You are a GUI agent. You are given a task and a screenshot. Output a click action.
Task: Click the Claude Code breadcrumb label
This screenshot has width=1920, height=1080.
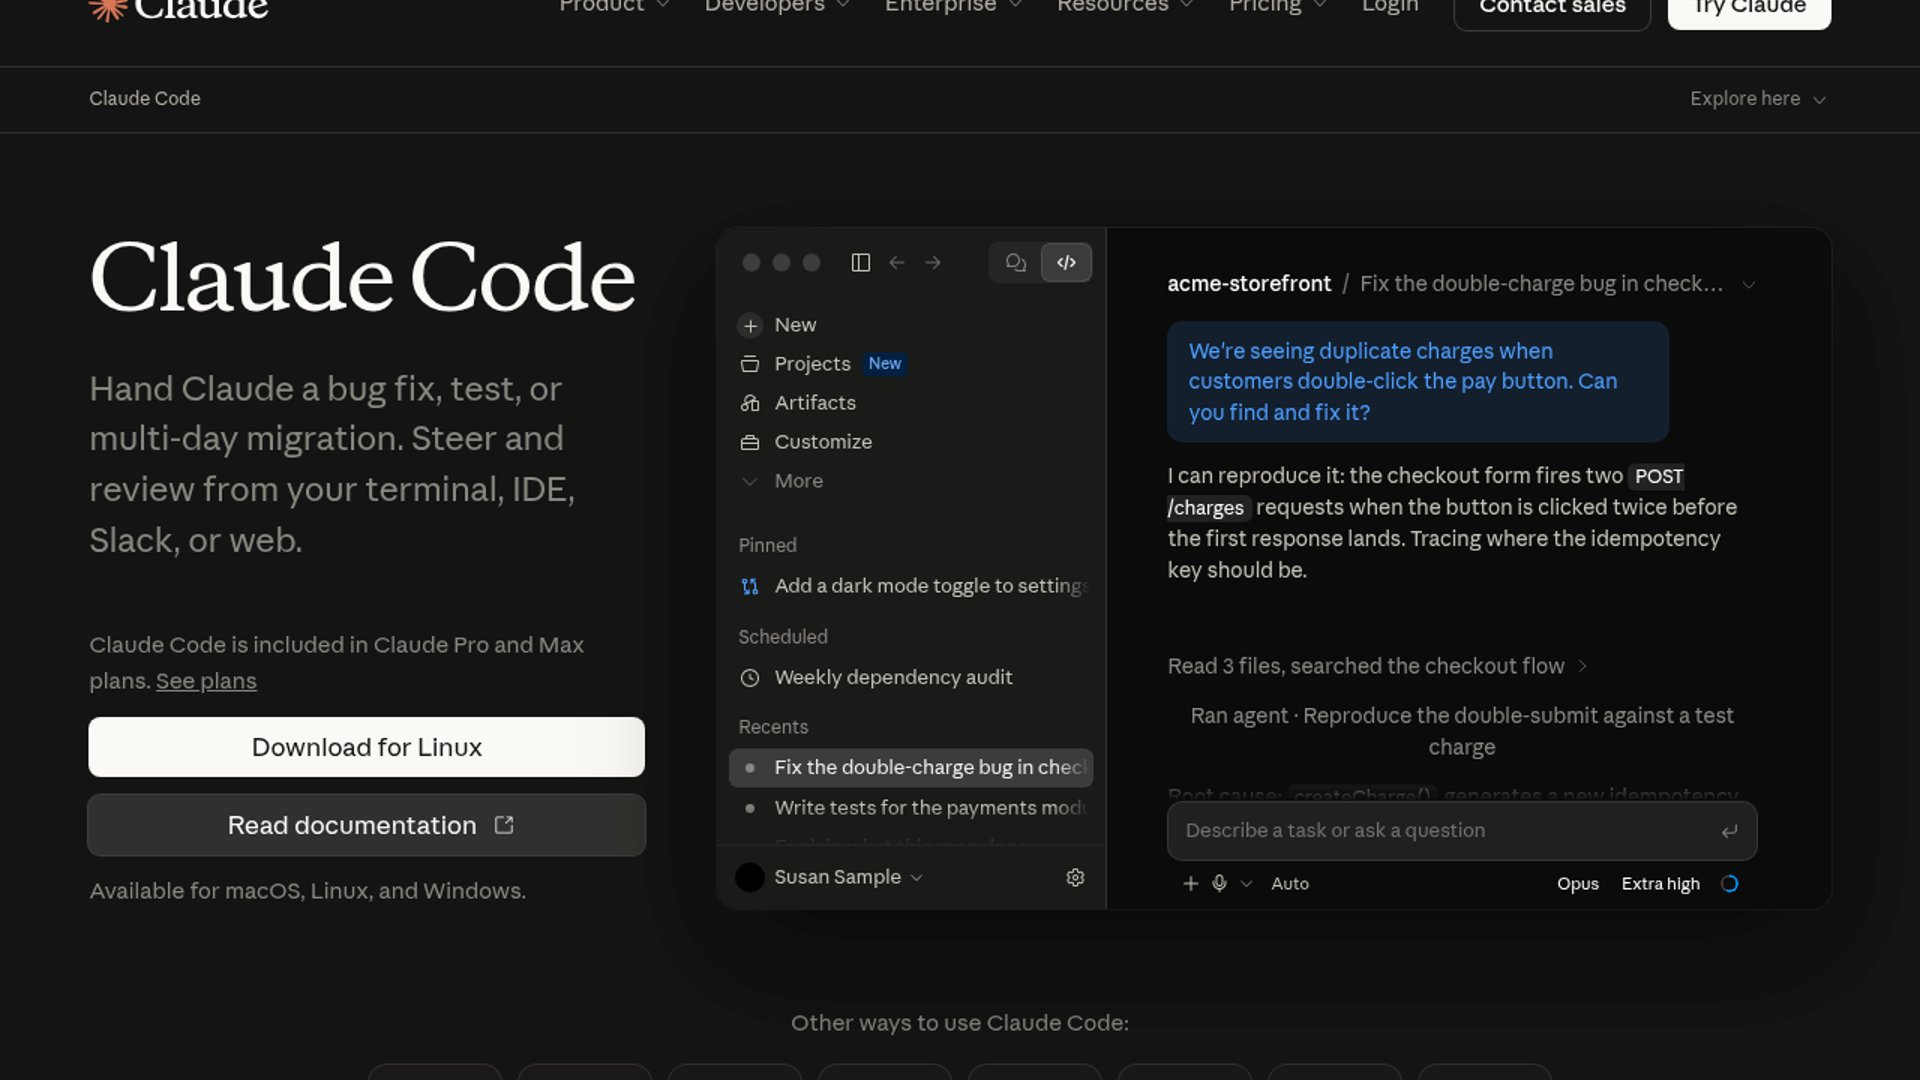145,99
